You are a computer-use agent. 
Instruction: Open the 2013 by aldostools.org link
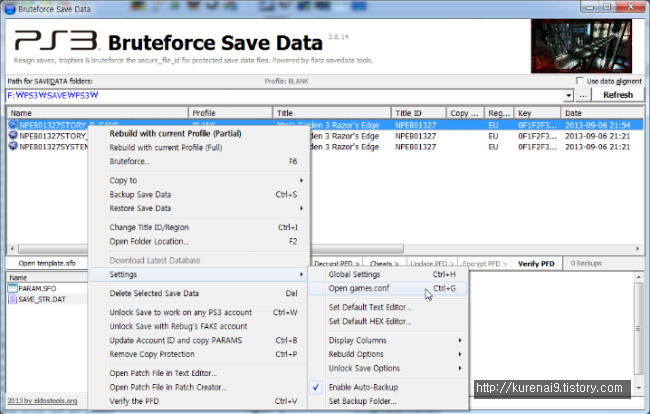click(42, 401)
